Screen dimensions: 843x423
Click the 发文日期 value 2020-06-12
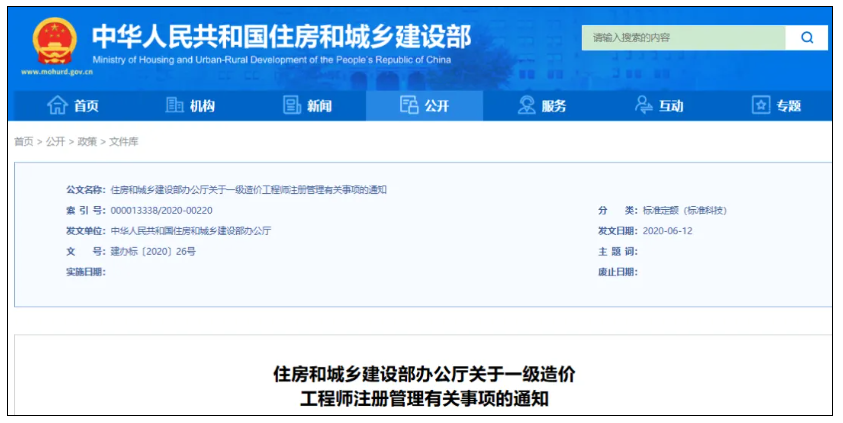pos(667,231)
